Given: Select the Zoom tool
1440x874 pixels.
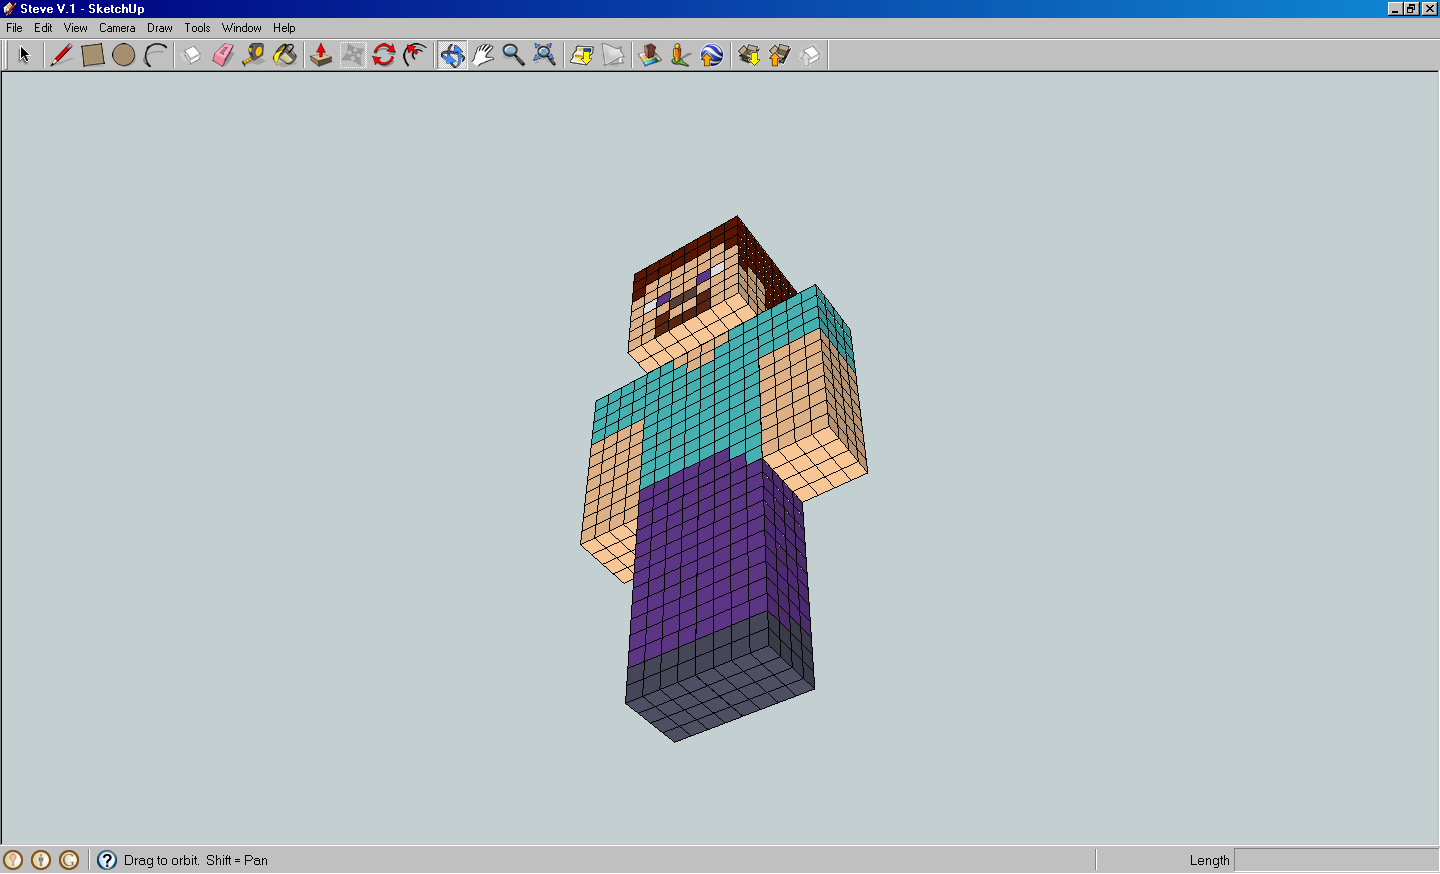Looking at the screenshot, I should tap(514, 55).
